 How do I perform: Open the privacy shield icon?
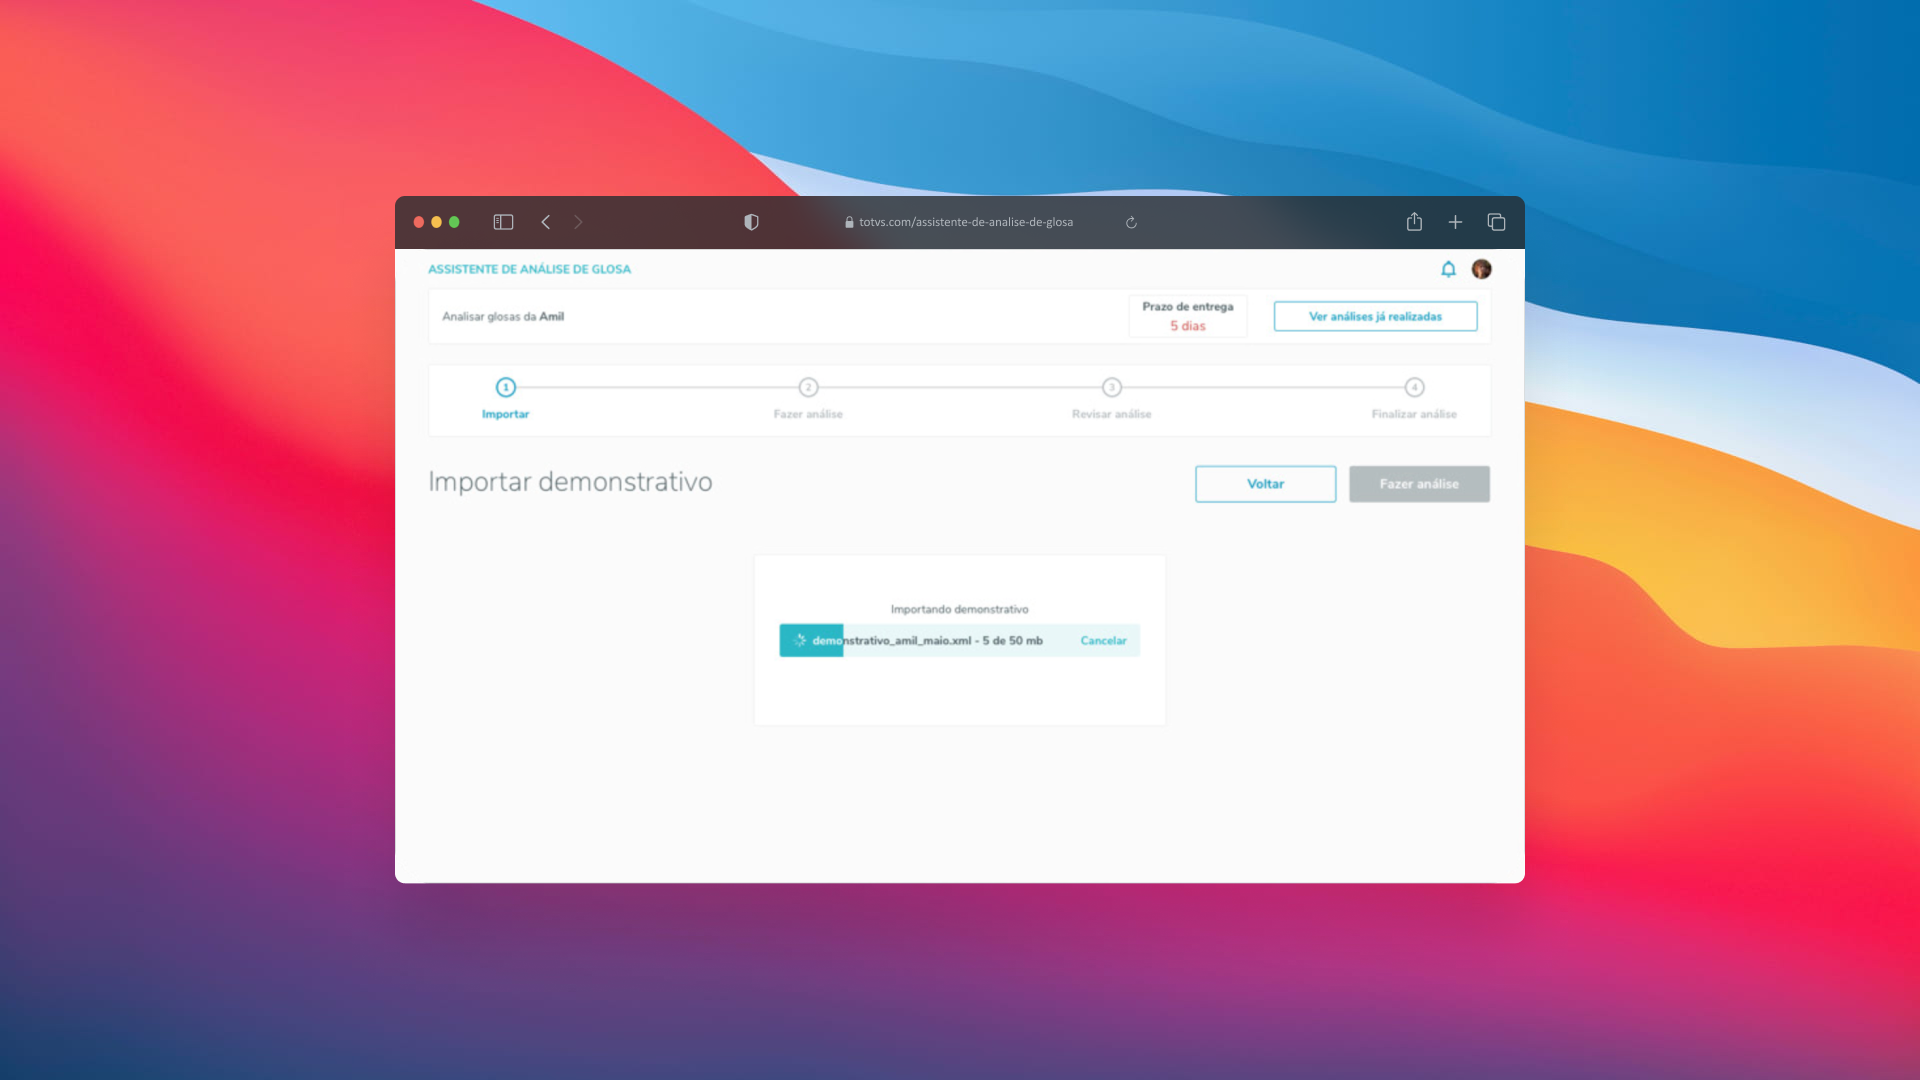(751, 222)
